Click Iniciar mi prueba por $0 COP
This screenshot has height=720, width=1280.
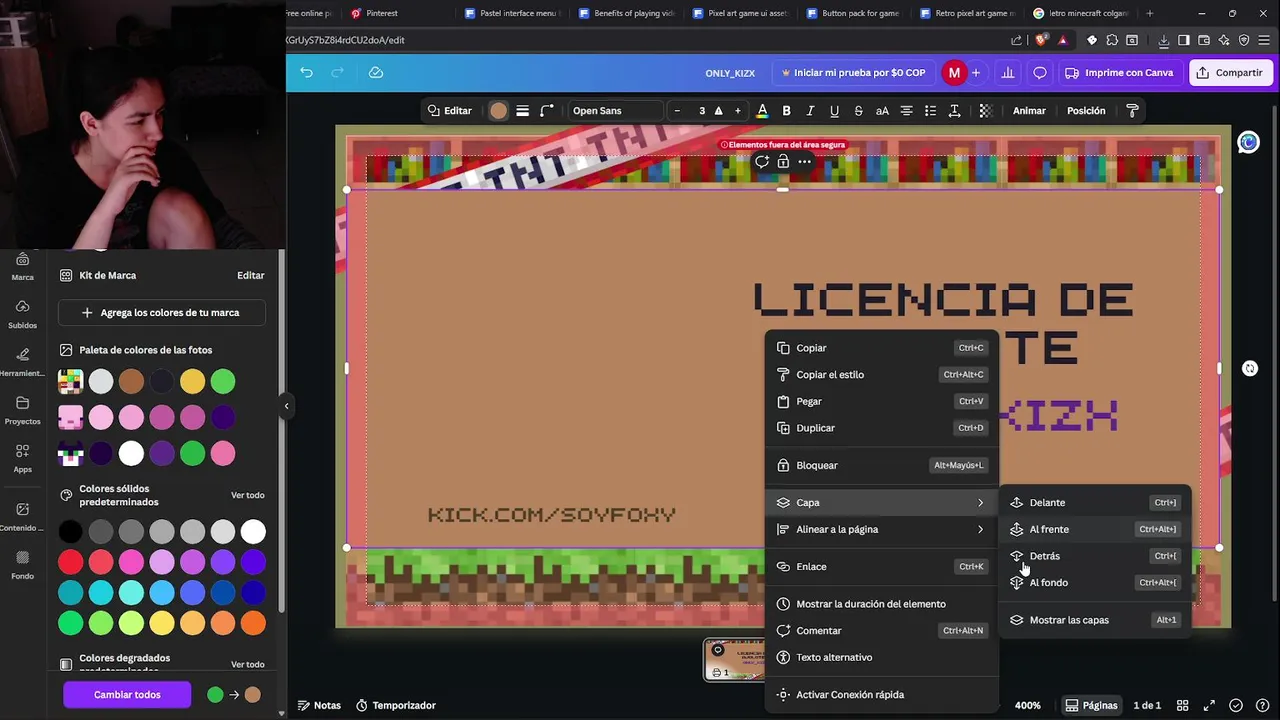coord(853,73)
